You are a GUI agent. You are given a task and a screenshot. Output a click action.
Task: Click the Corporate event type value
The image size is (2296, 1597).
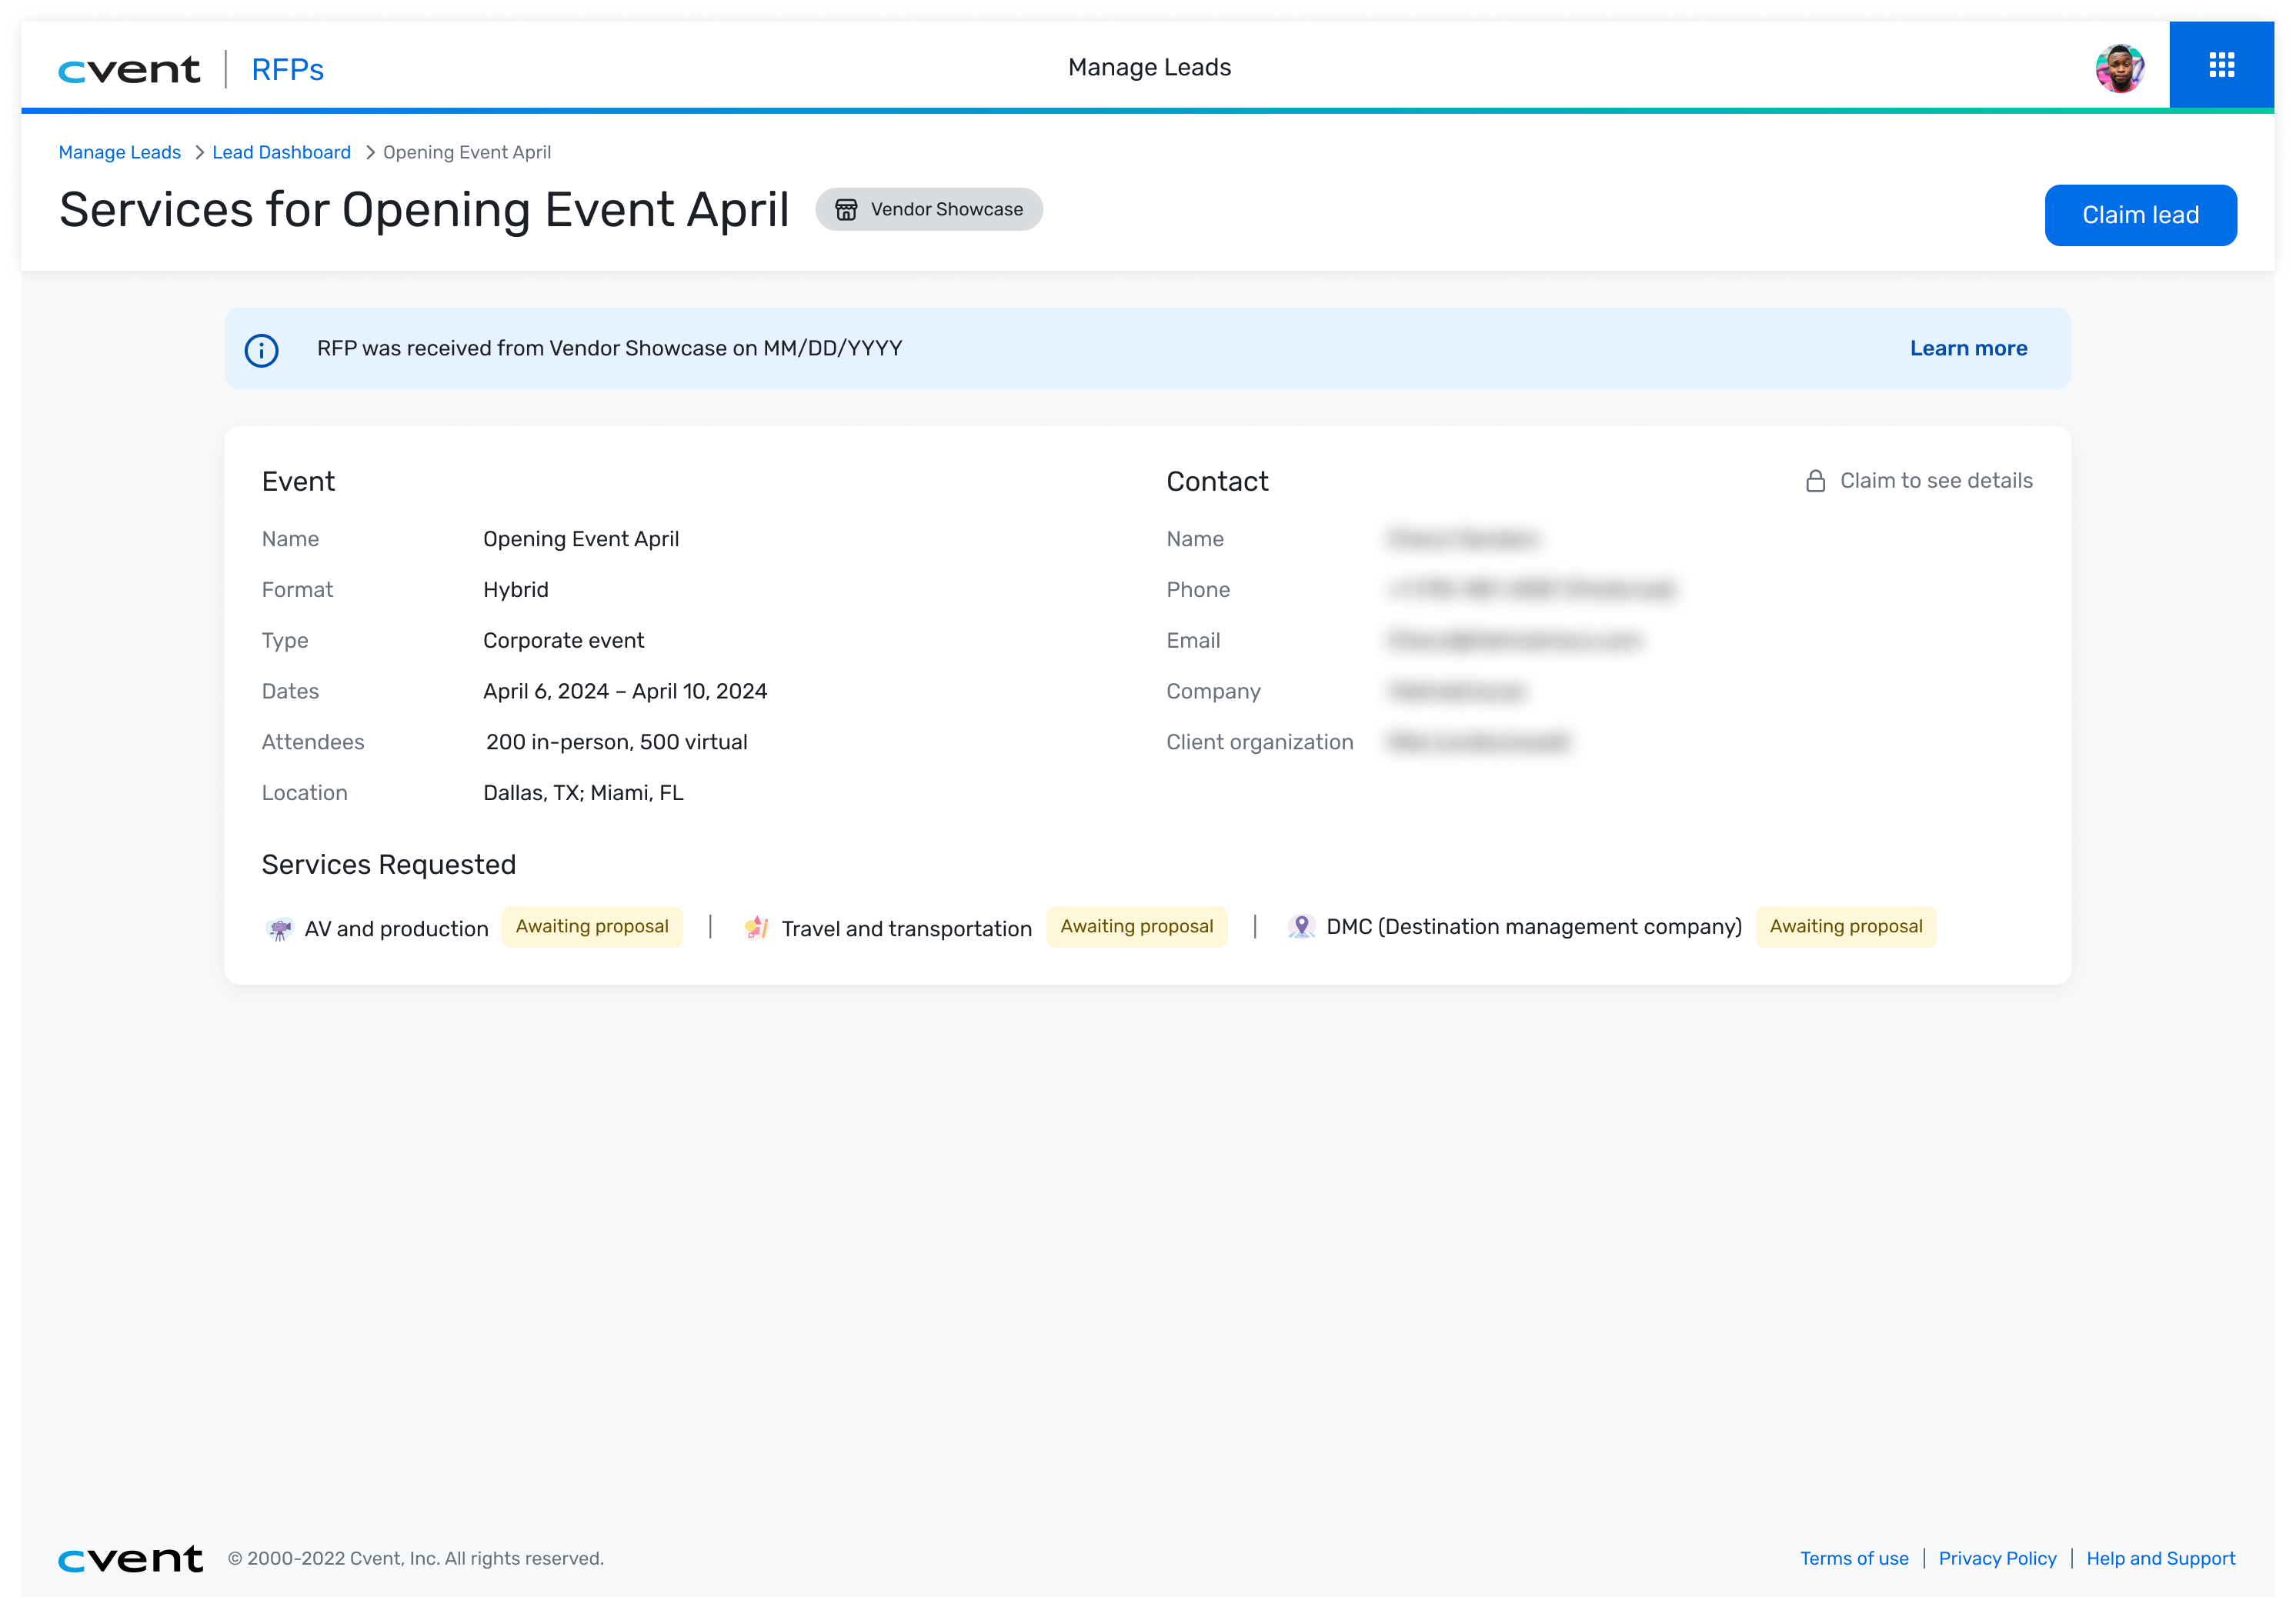point(563,641)
